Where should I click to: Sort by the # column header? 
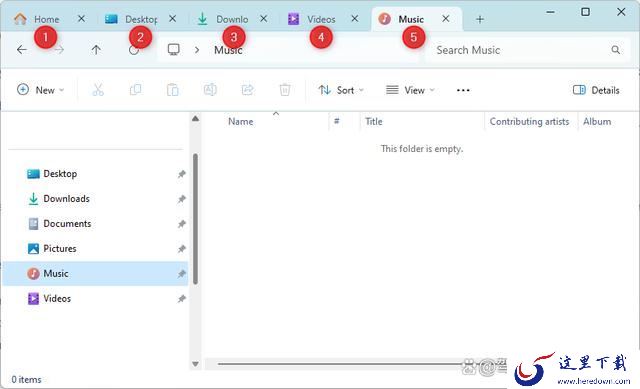click(x=337, y=121)
